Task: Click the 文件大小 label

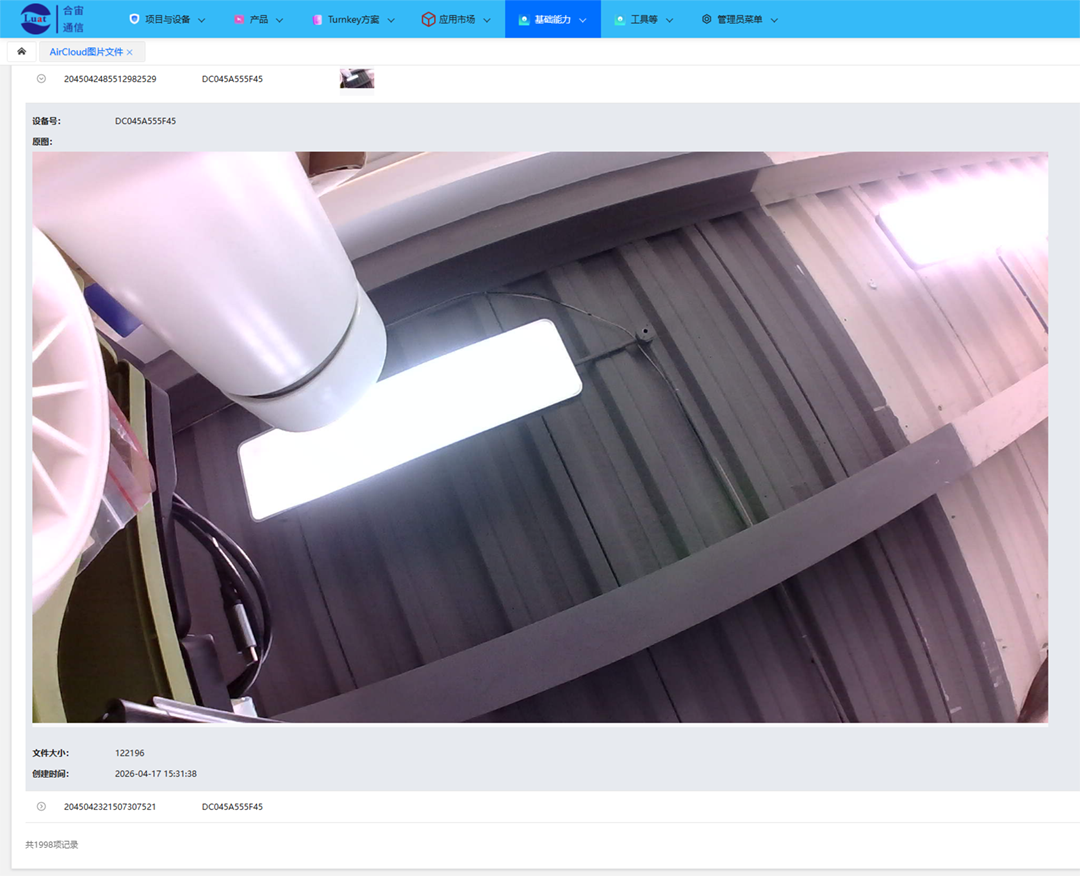Action: pos(50,753)
